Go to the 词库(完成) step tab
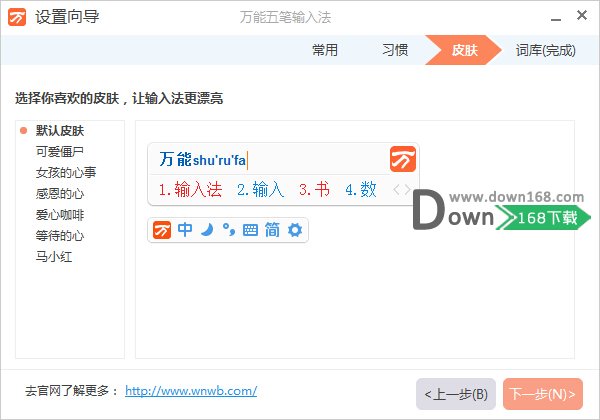The height and width of the screenshot is (420, 600). click(546, 50)
